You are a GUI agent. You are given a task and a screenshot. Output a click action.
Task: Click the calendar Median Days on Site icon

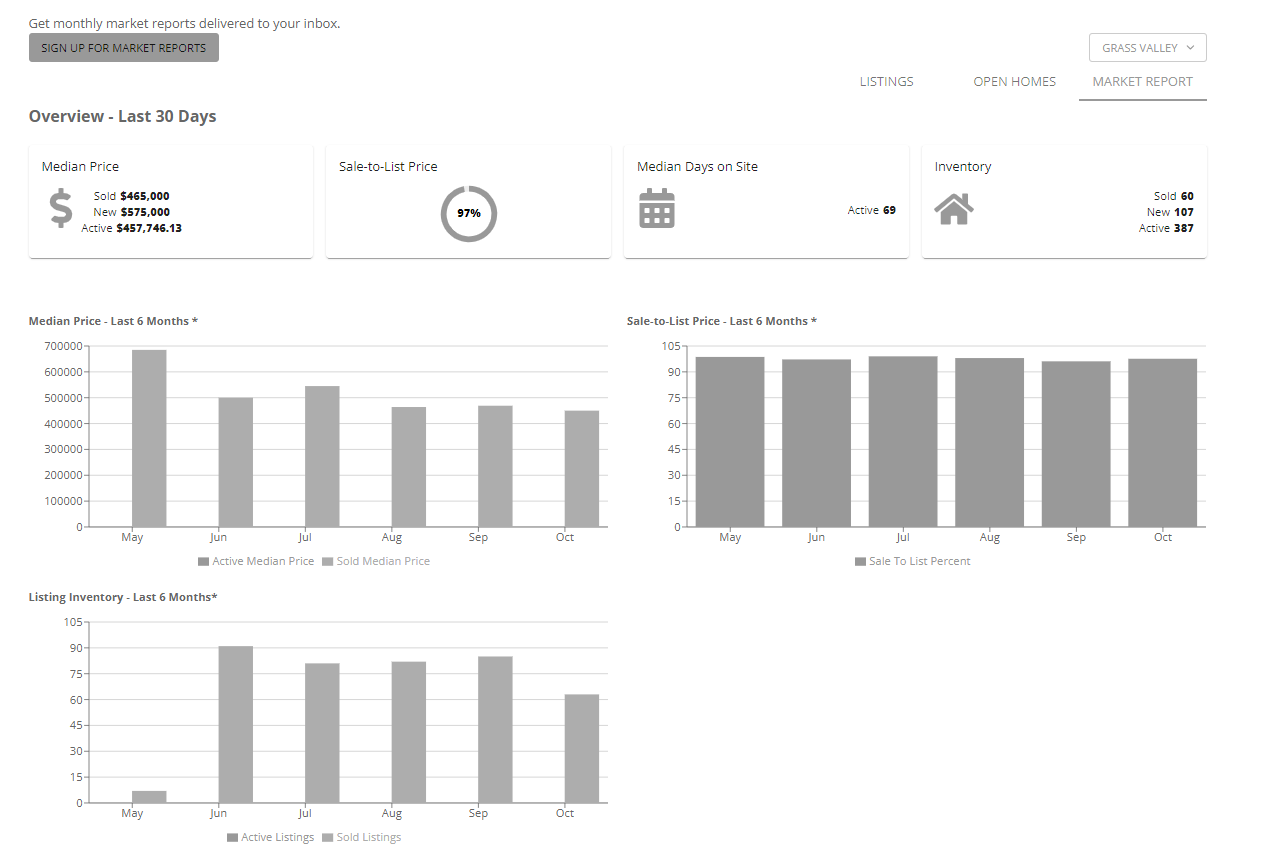656,209
